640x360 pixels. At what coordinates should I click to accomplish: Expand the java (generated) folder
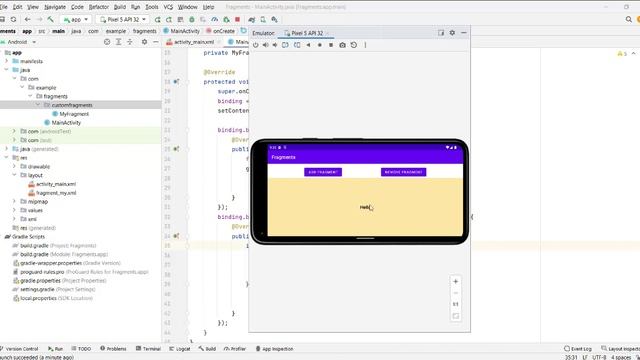(7, 149)
